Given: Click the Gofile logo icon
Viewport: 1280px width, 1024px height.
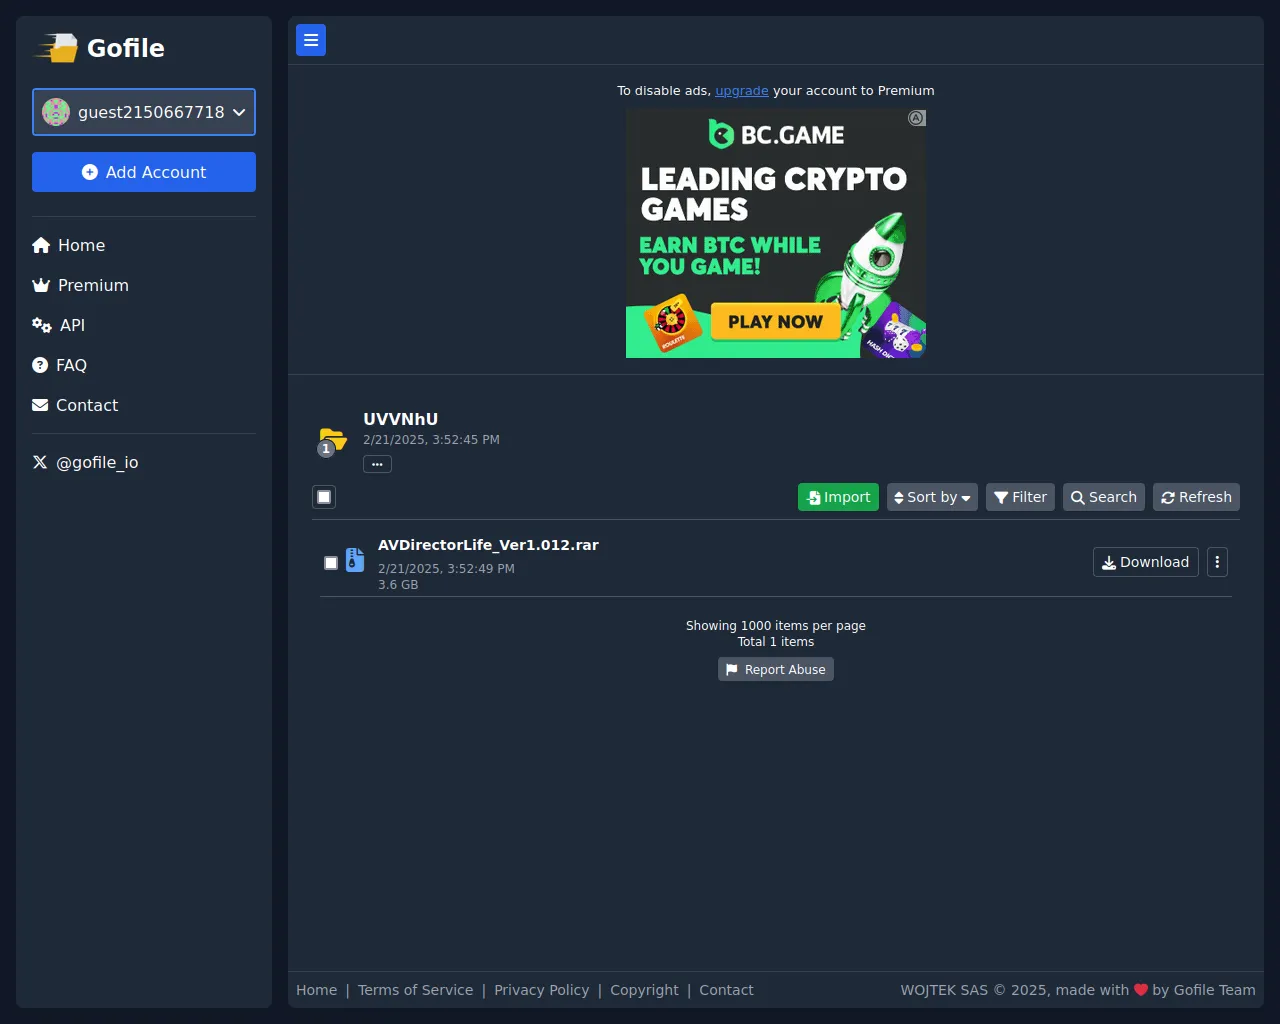Looking at the screenshot, I should click(x=57, y=48).
